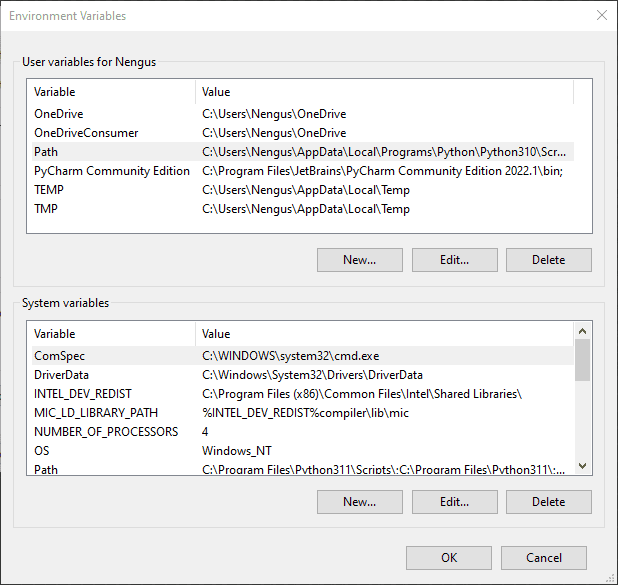Select the system Path variable row
The width and height of the screenshot is (618, 585).
303,468
